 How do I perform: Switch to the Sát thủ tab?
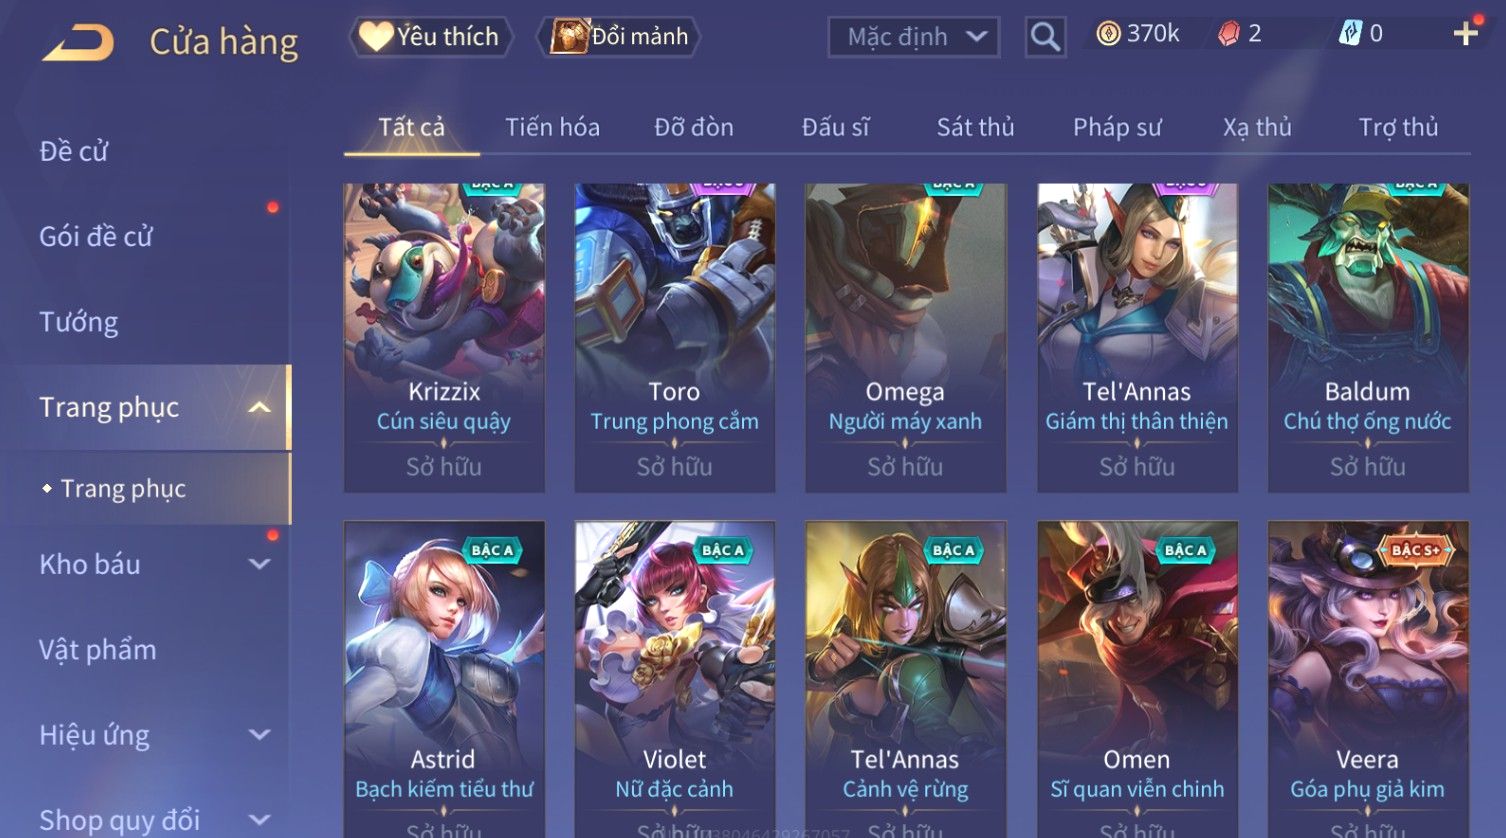(x=975, y=127)
